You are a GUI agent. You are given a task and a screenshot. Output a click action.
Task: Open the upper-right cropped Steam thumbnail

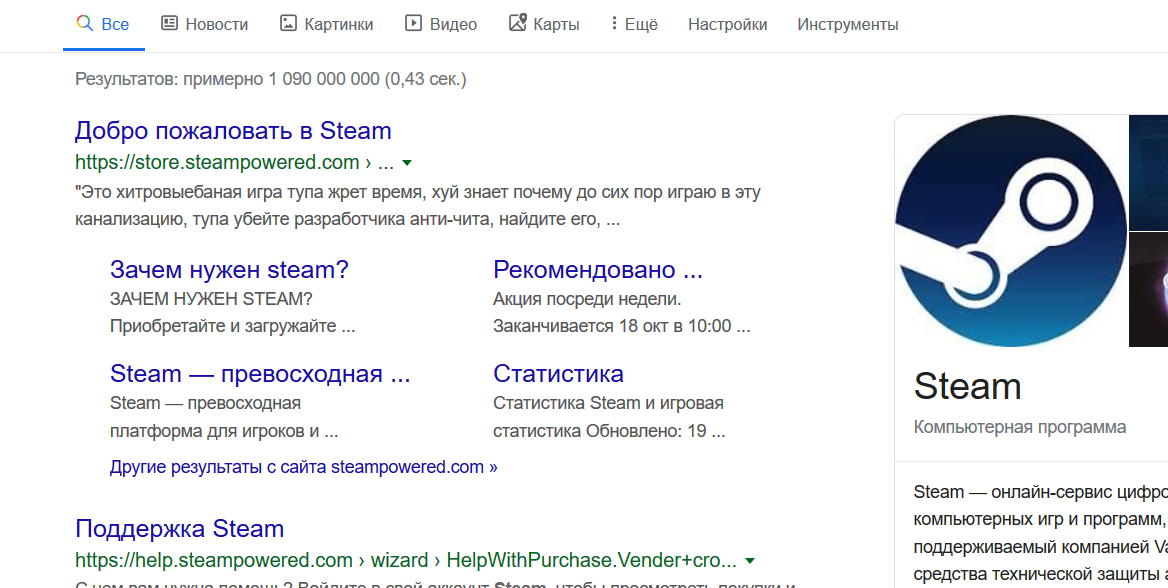tap(1149, 172)
